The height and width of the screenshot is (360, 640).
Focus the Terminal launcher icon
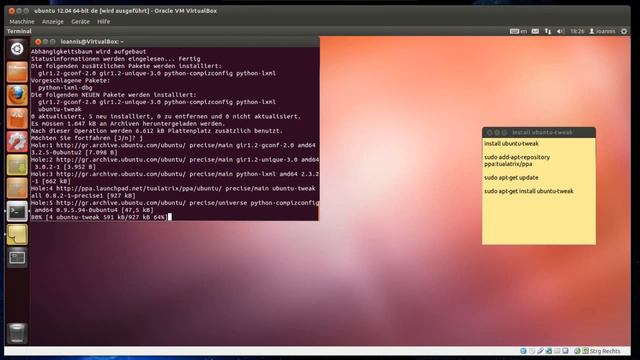click(17, 211)
